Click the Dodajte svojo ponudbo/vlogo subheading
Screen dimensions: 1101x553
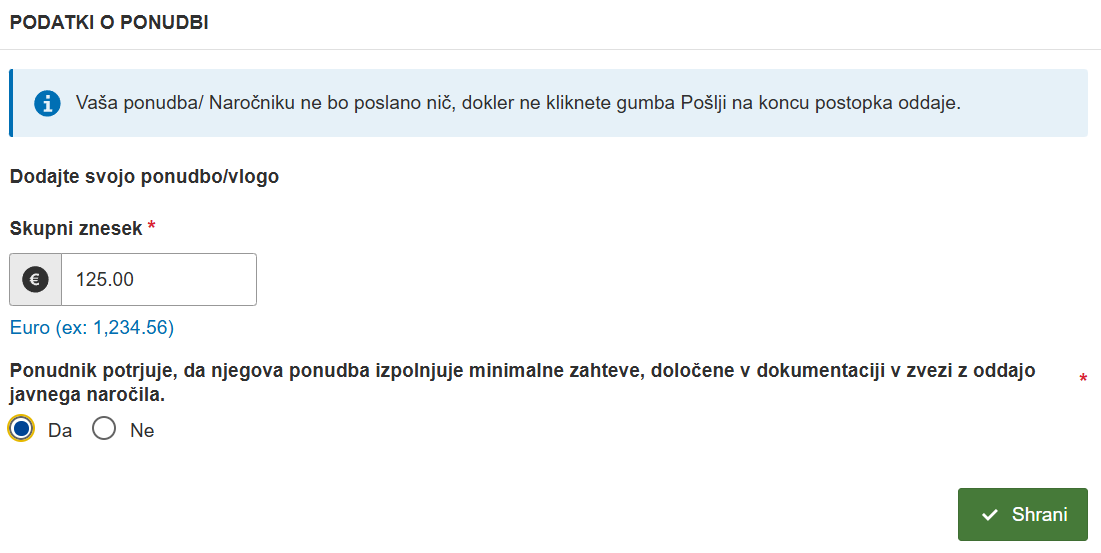tap(144, 176)
